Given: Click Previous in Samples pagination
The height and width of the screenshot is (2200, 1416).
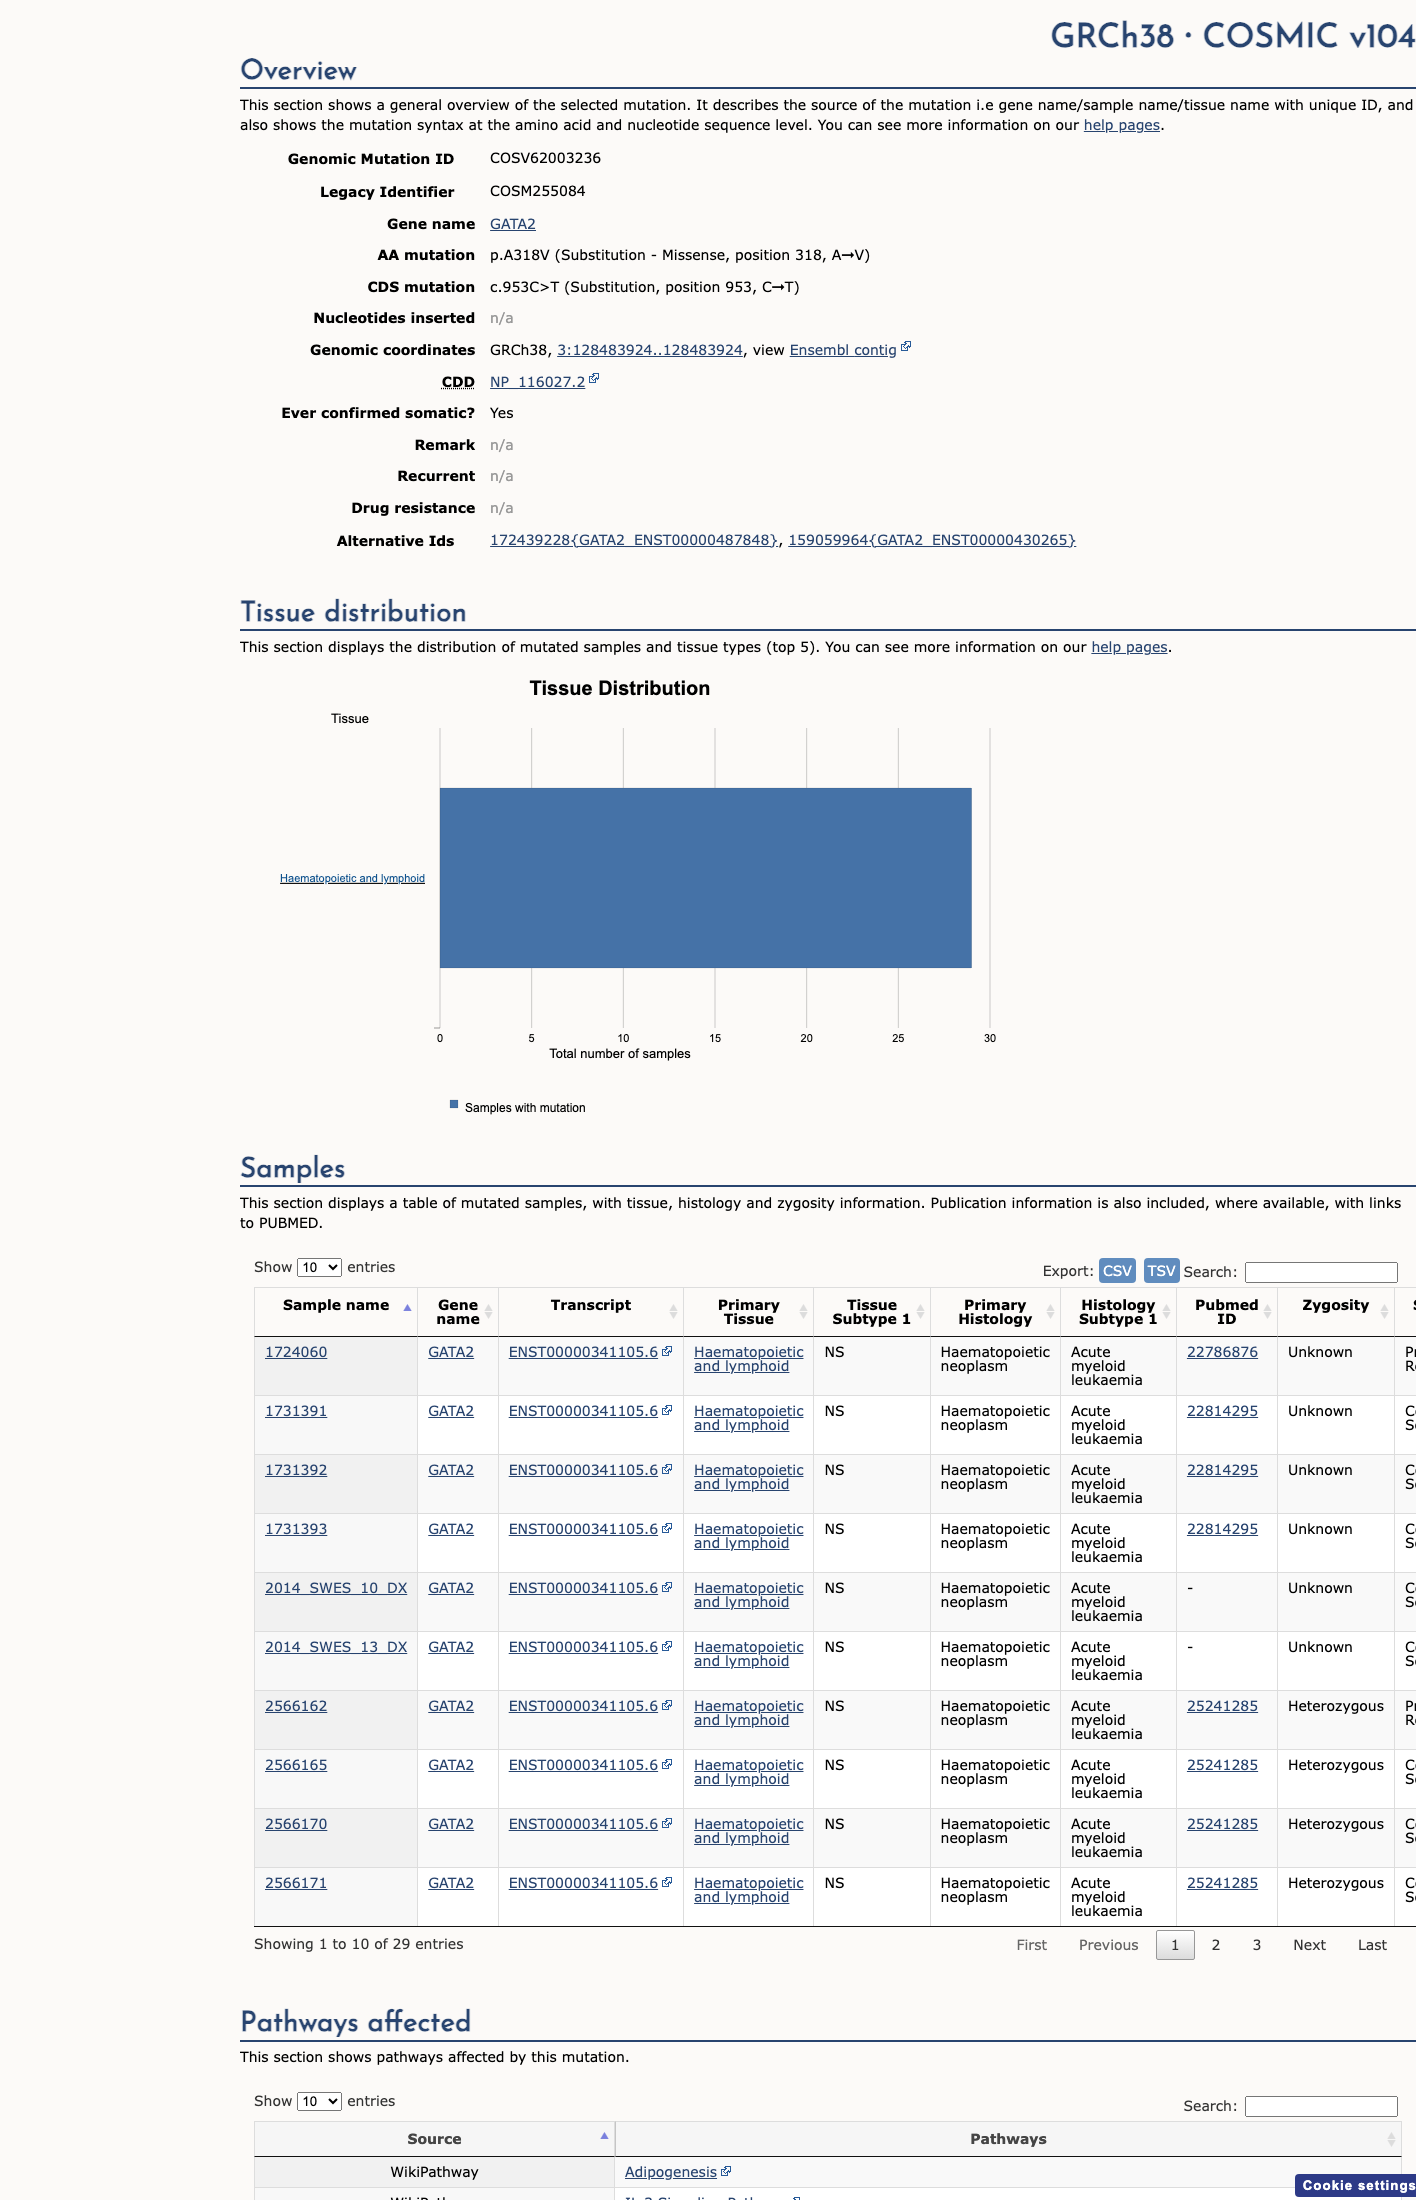Looking at the screenshot, I should (x=1108, y=1945).
